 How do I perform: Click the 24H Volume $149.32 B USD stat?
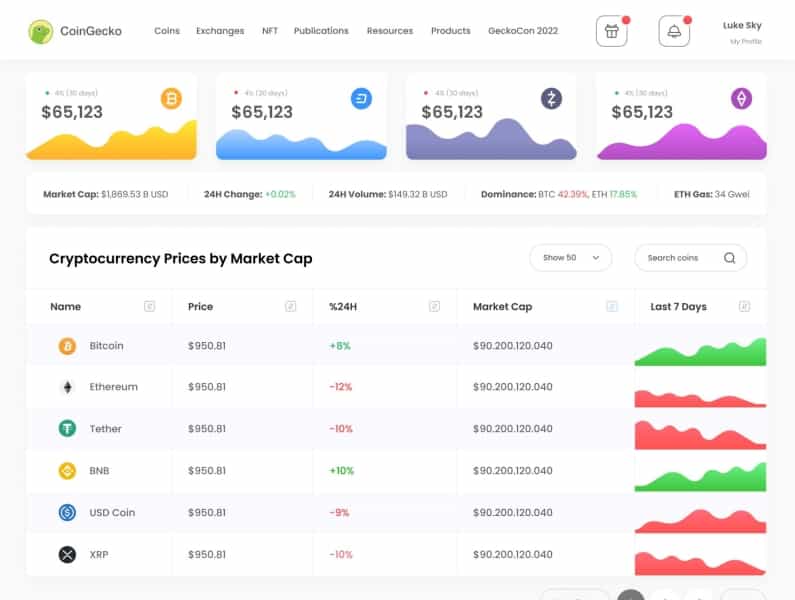388,194
